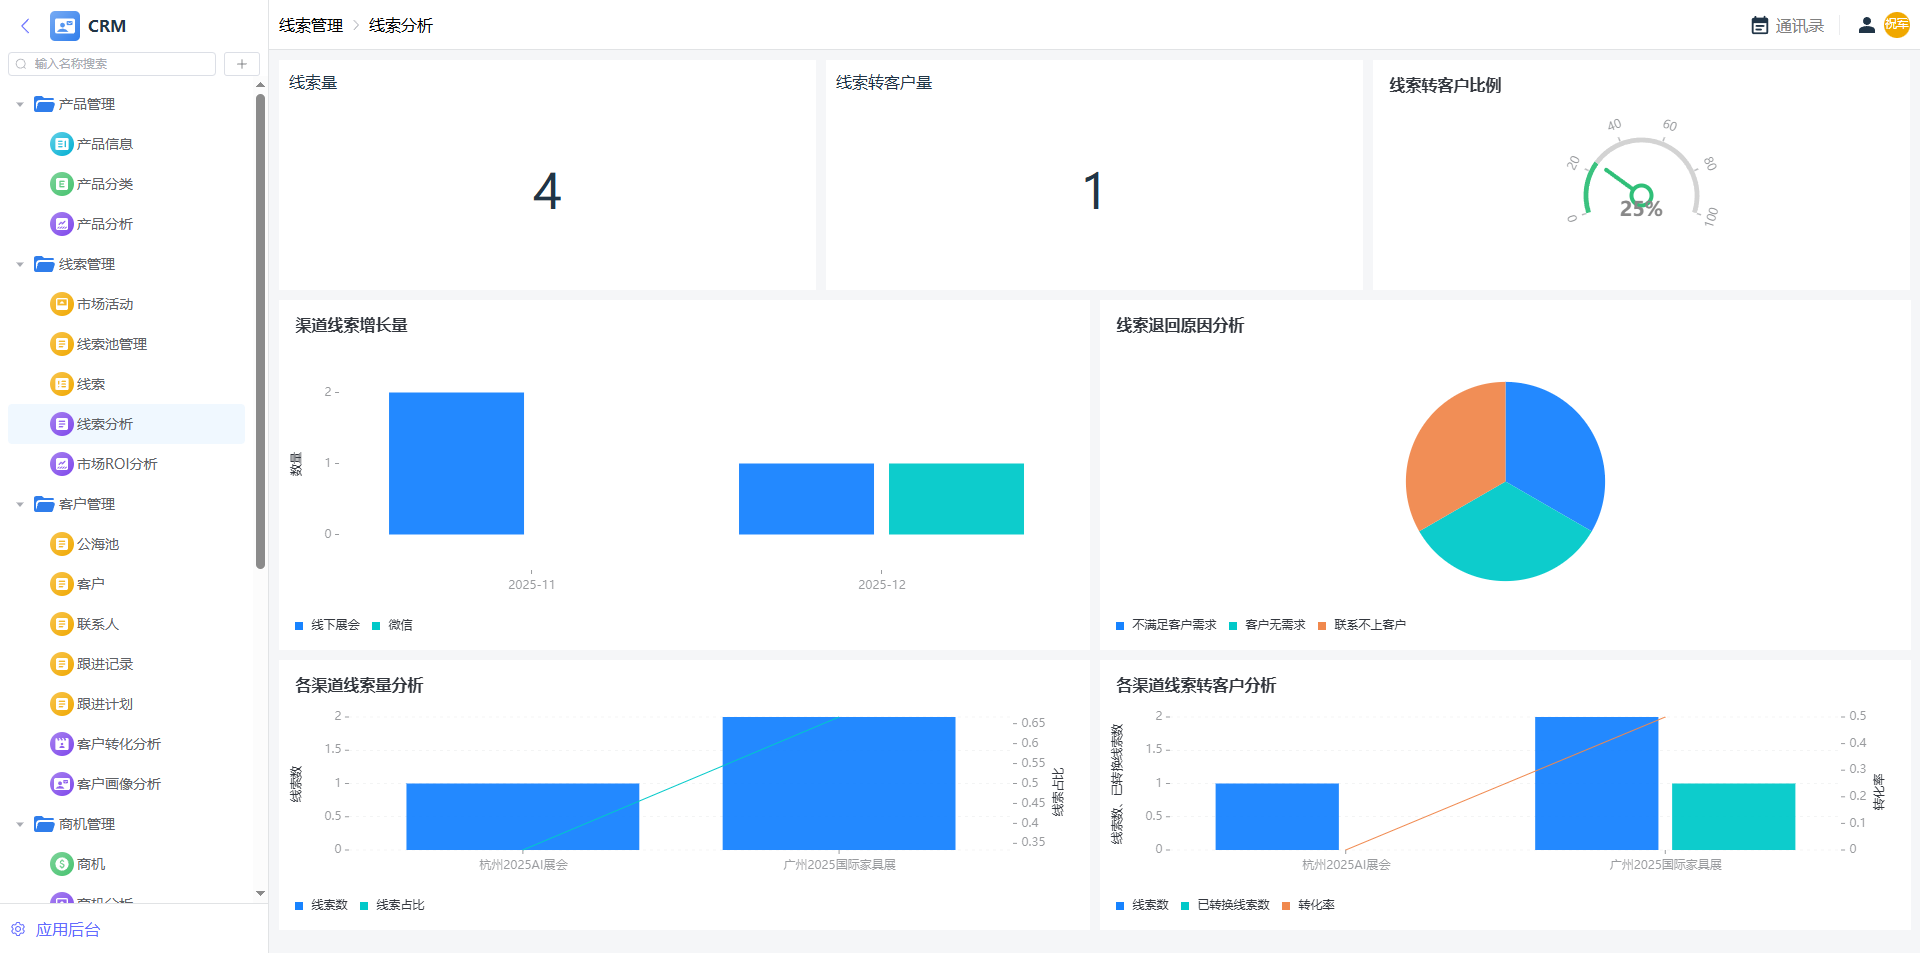
Task: Collapse the 线索管理 folder arrow
Action: click(20, 264)
